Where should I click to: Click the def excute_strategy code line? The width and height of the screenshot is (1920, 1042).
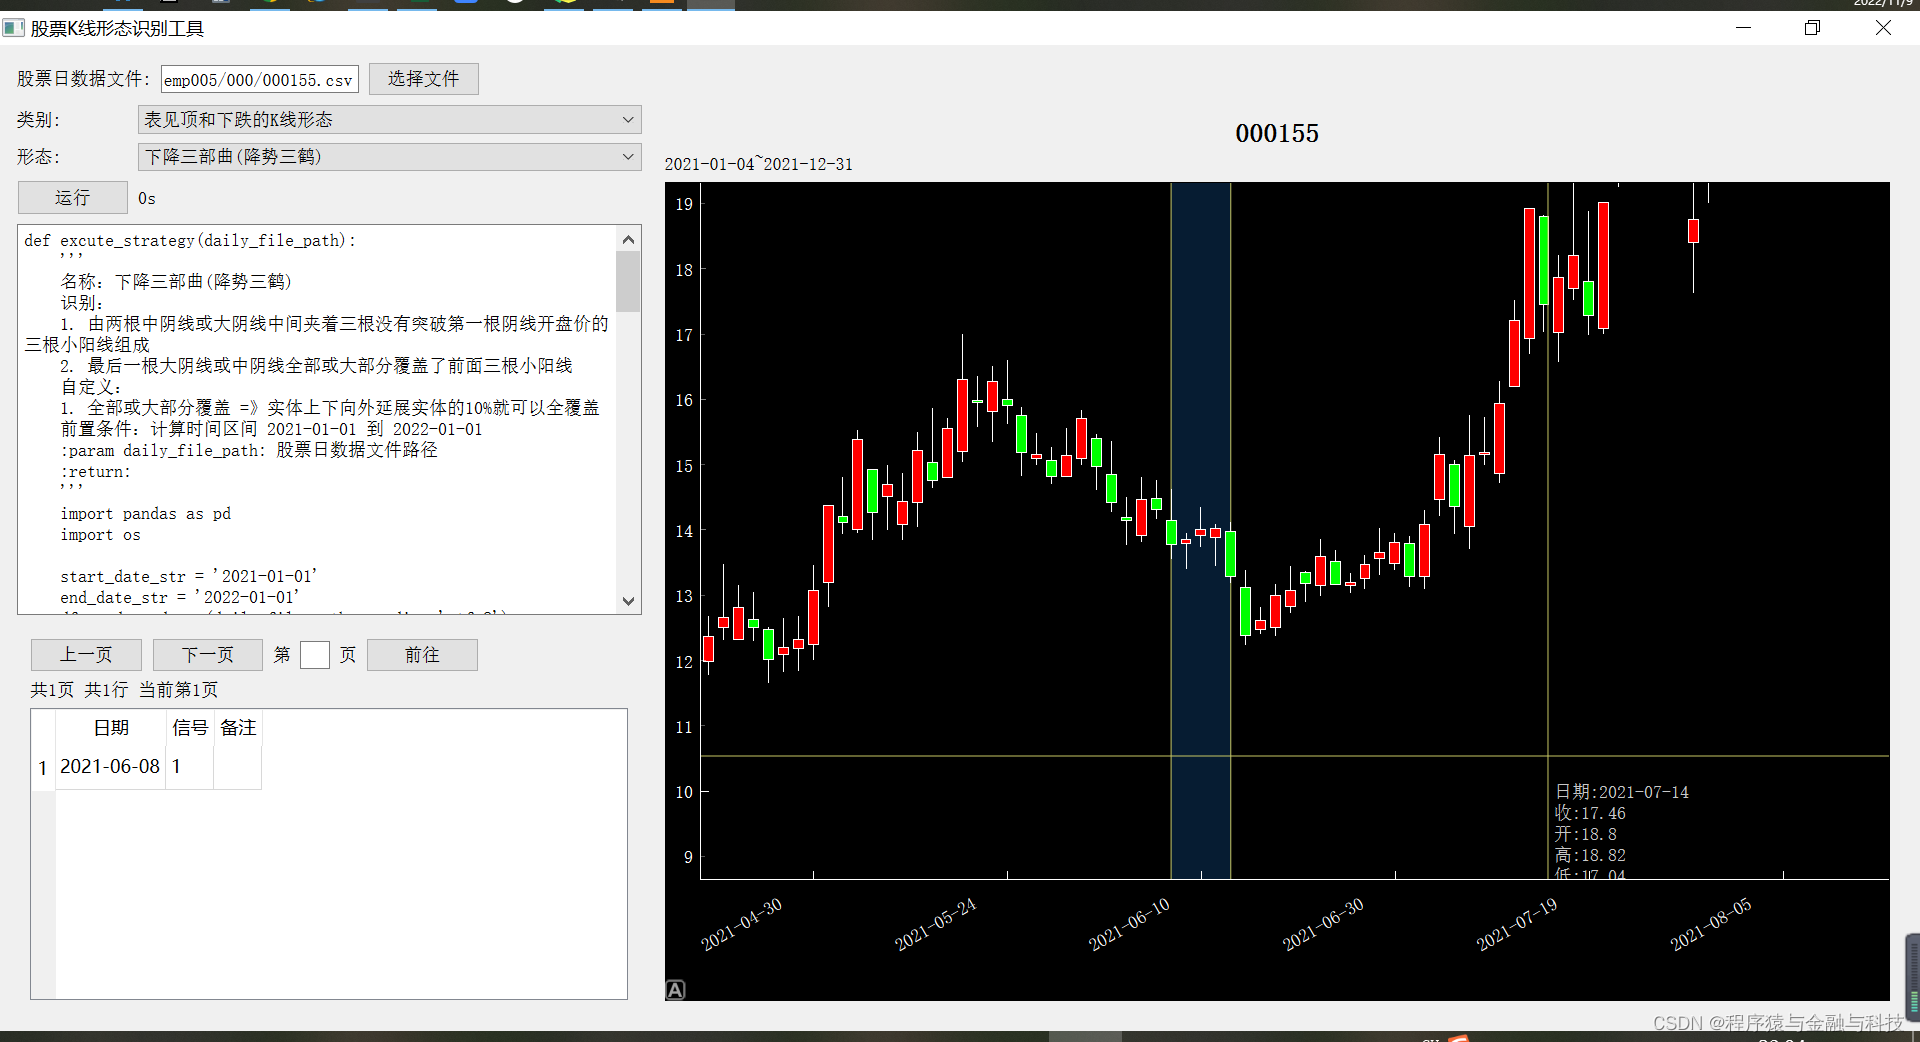point(190,241)
